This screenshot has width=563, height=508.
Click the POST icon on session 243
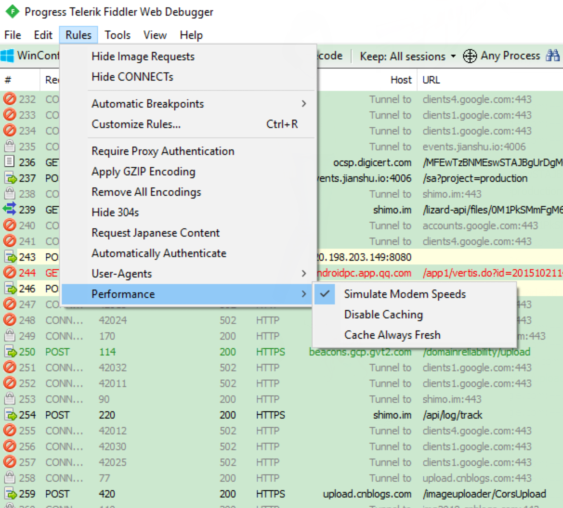pos(10,257)
